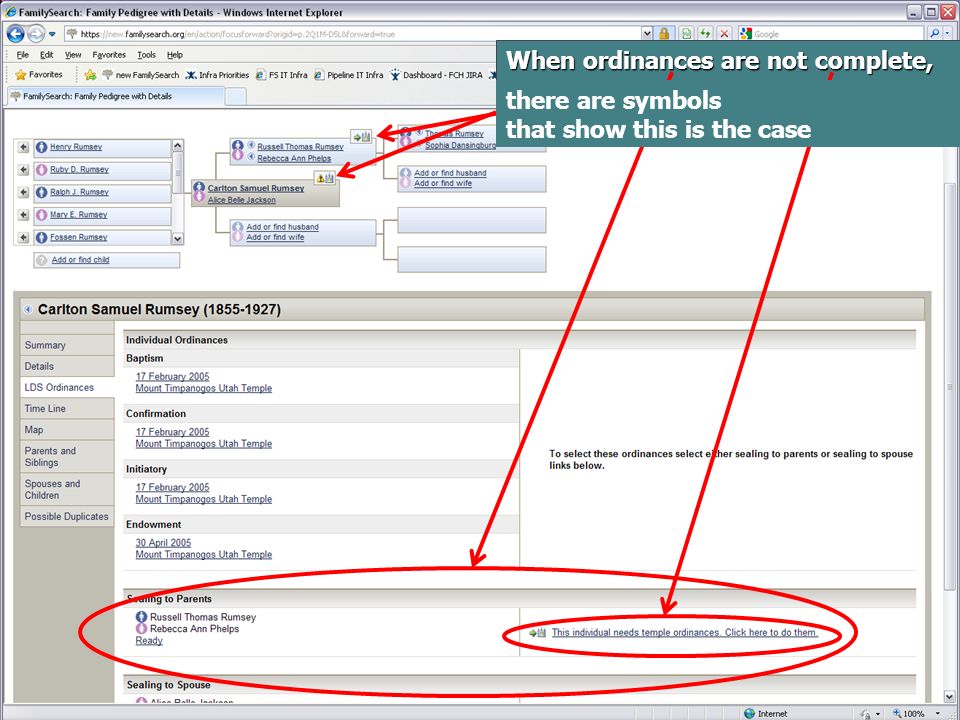Open search provider dropdown arrow
Screen dimensions: 960x720
[948, 34]
